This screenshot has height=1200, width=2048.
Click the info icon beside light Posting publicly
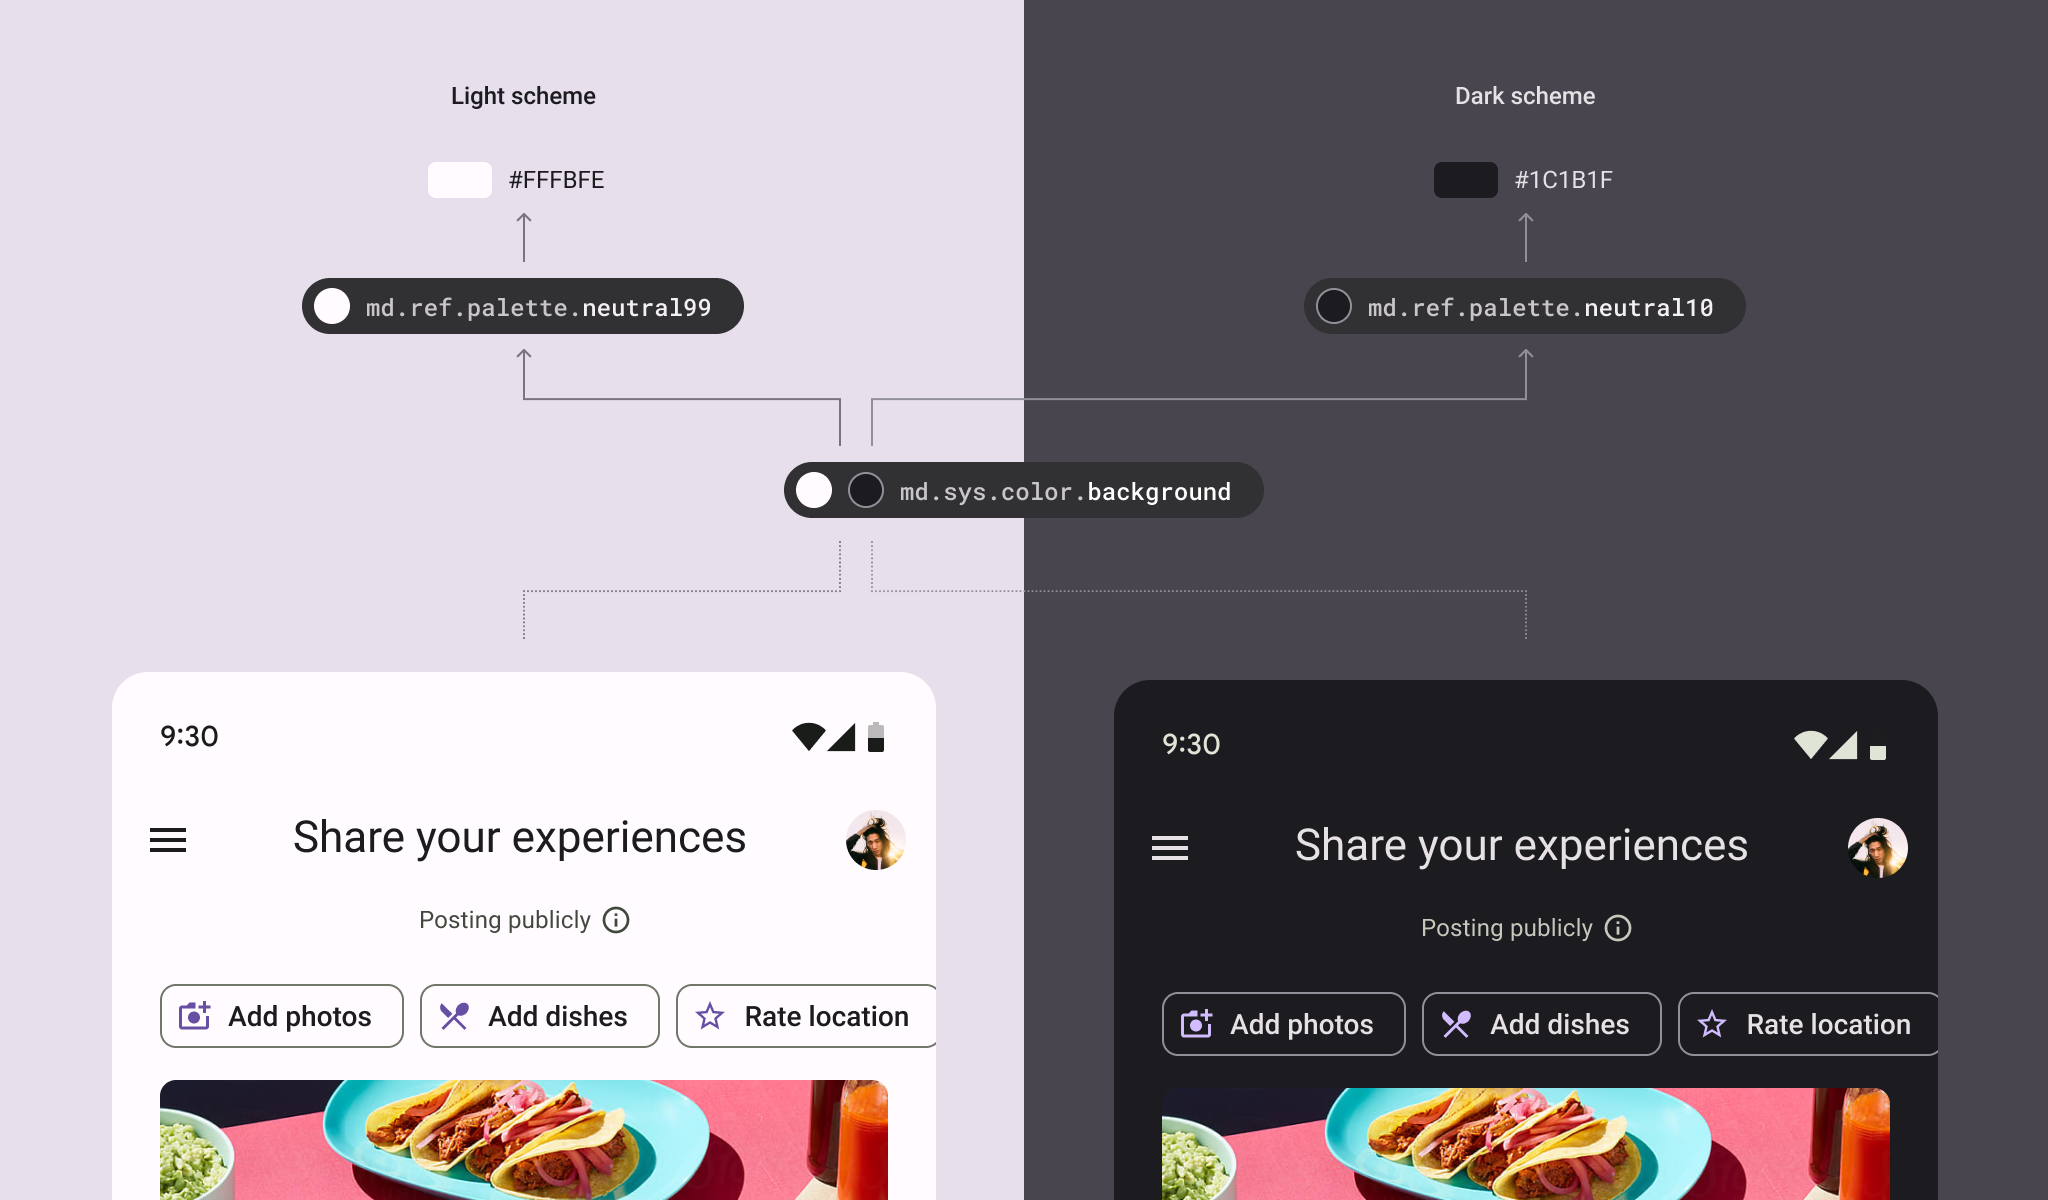tap(616, 920)
